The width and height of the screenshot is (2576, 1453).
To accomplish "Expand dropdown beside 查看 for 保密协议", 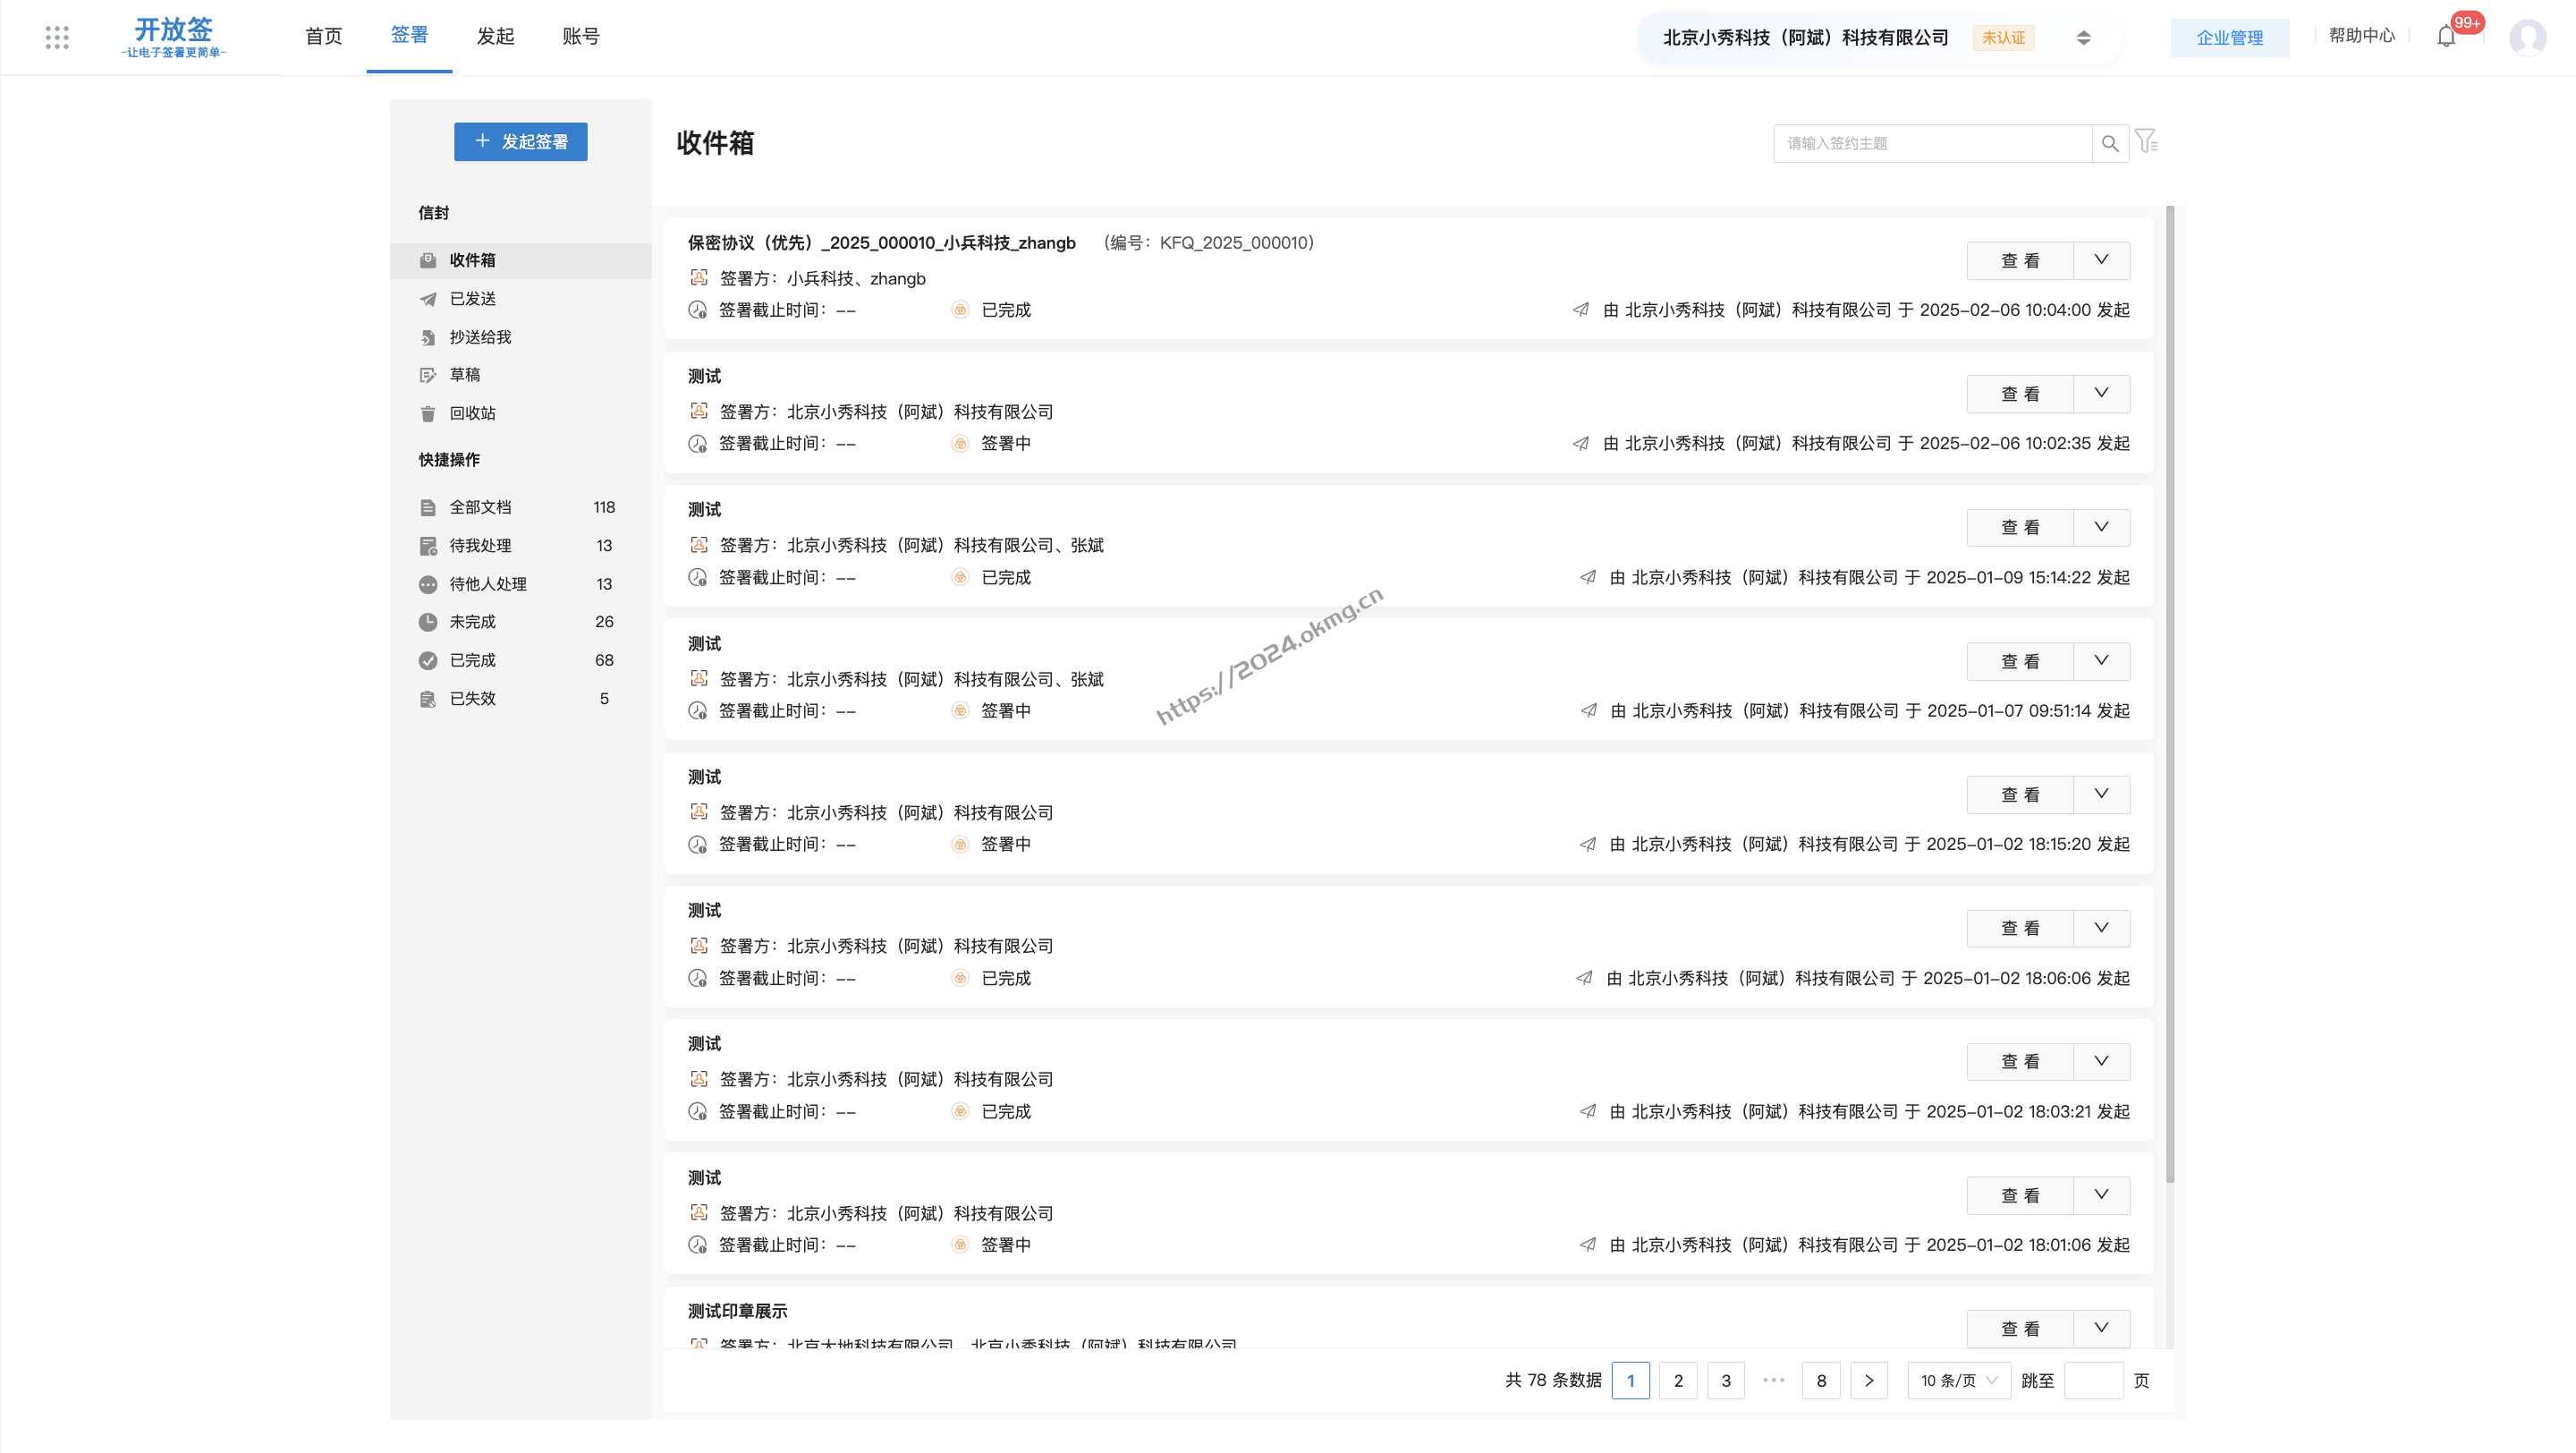I will (2101, 260).
